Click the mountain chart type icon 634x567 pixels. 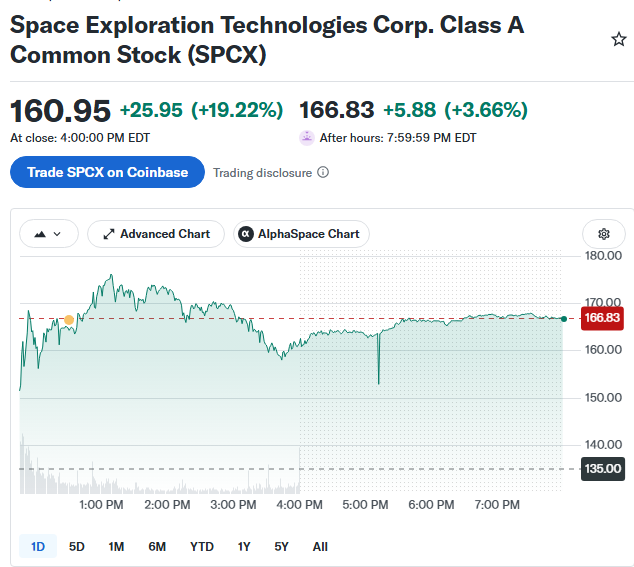(x=40, y=234)
